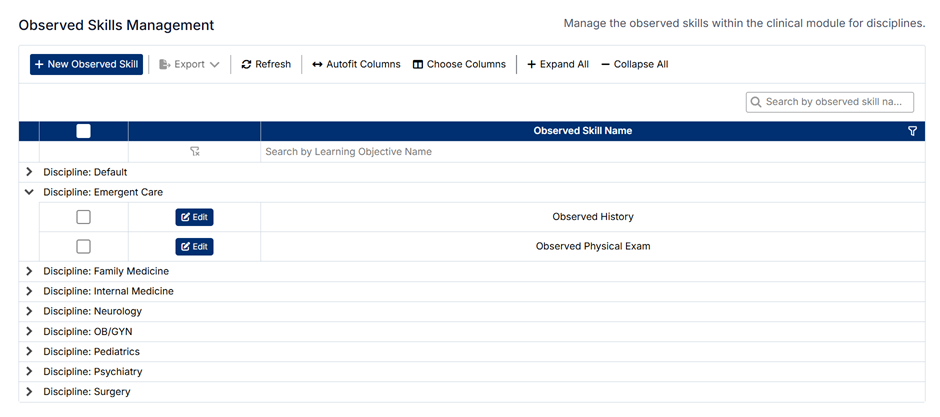Select the Discipline: Neurology group row
Image resolution: width=940 pixels, height=417 pixels.
[x=92, y=311]
